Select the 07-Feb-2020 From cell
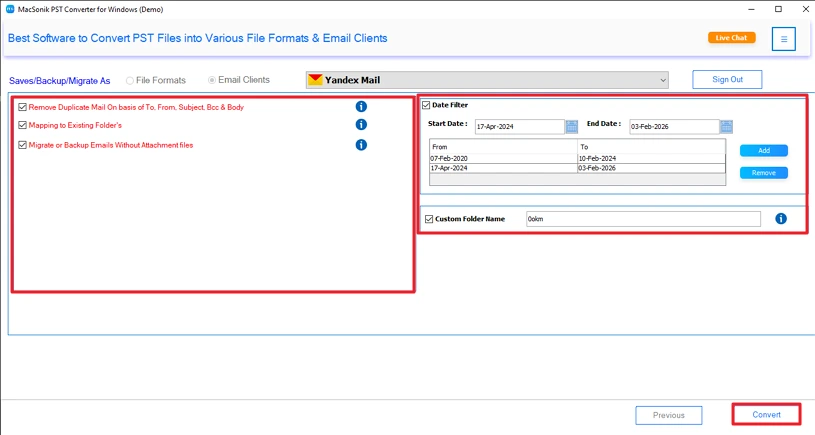The height and width of the screenshot is (435, 815). tap(503, 158)
